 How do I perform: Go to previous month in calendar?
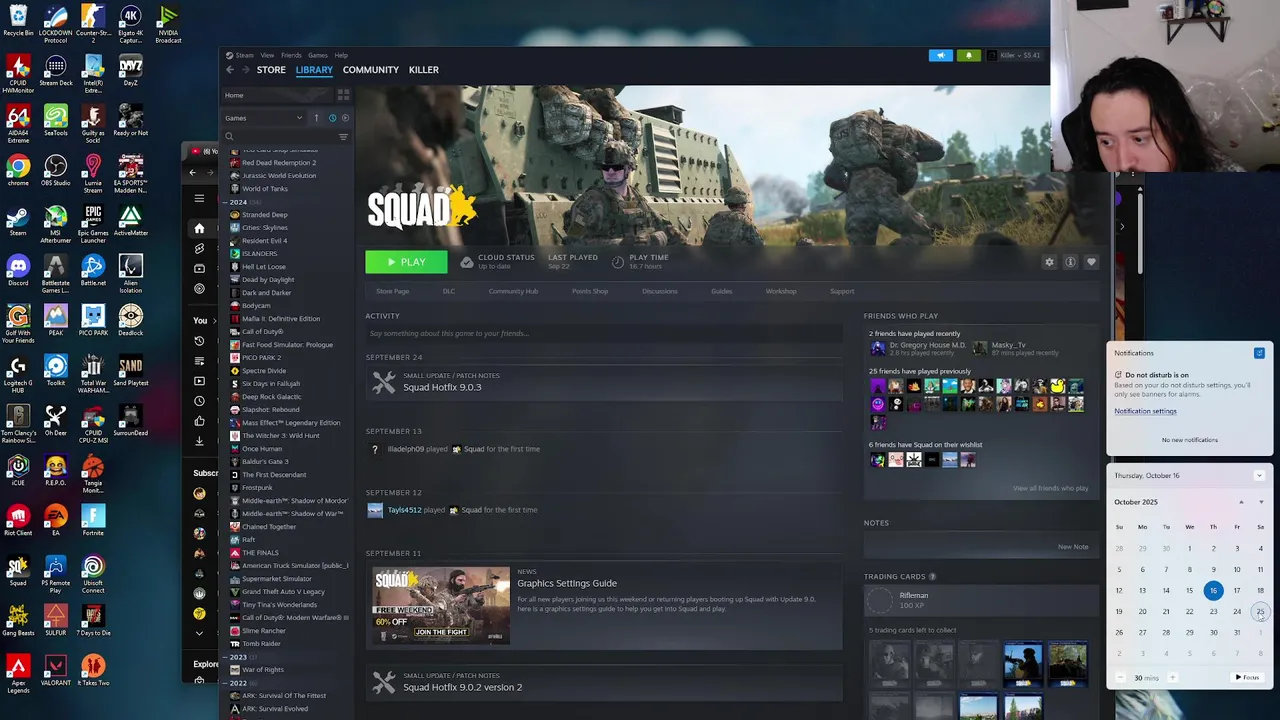coord(1241,502)
